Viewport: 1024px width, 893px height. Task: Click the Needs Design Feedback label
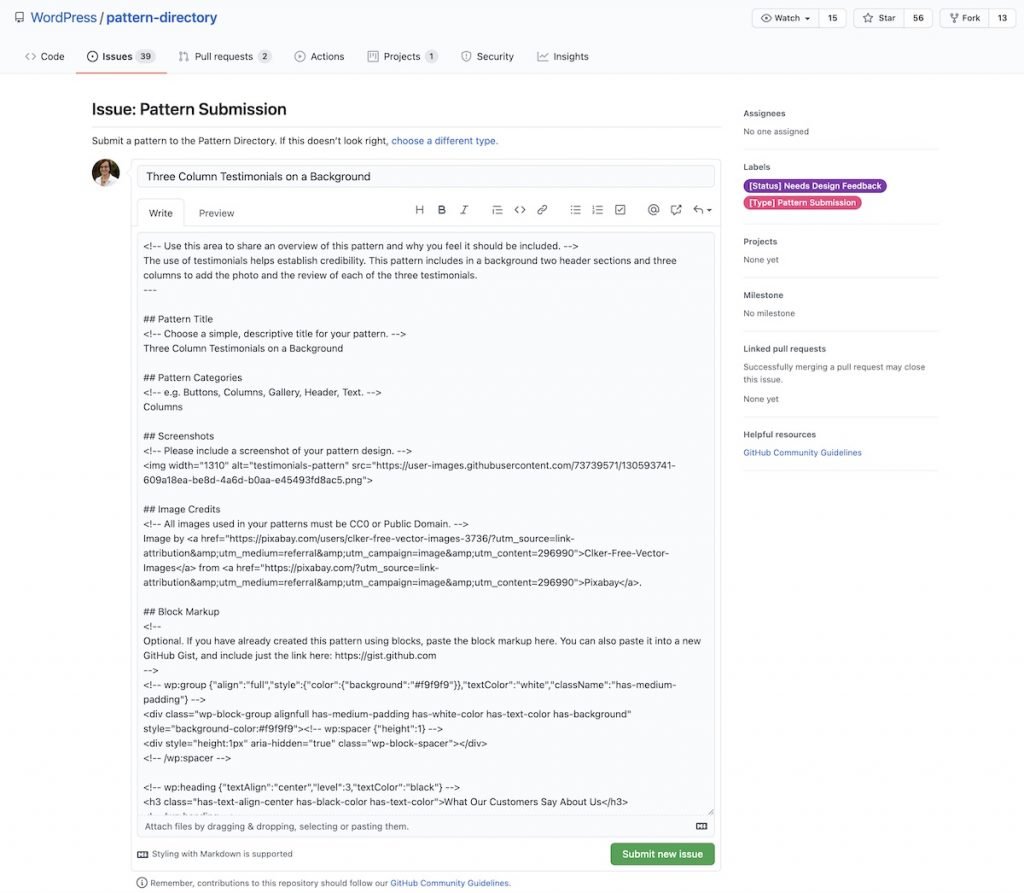[814, 186]
